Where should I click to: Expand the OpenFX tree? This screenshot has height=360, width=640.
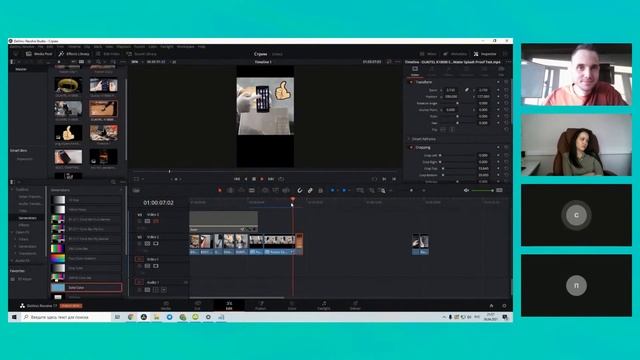[x=12, y=232]
